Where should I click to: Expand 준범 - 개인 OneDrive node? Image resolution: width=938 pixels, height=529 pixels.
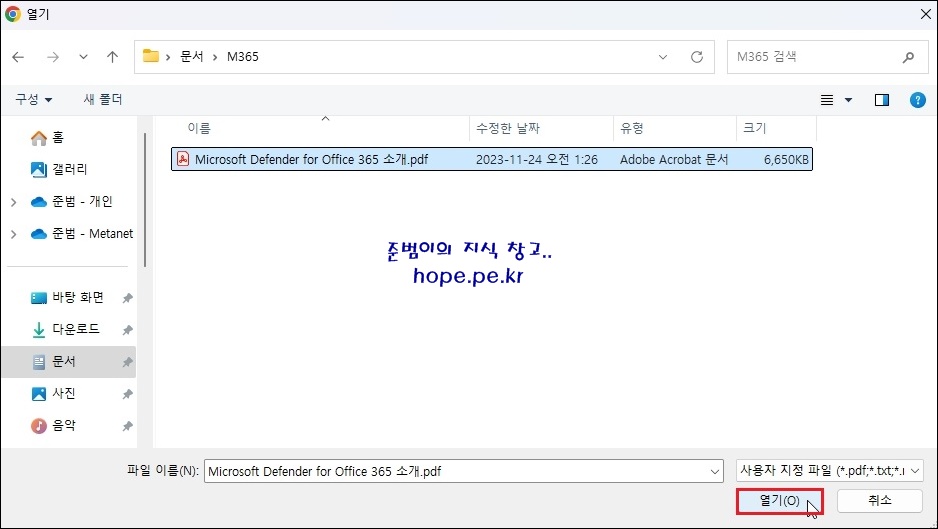pos(14,202)
